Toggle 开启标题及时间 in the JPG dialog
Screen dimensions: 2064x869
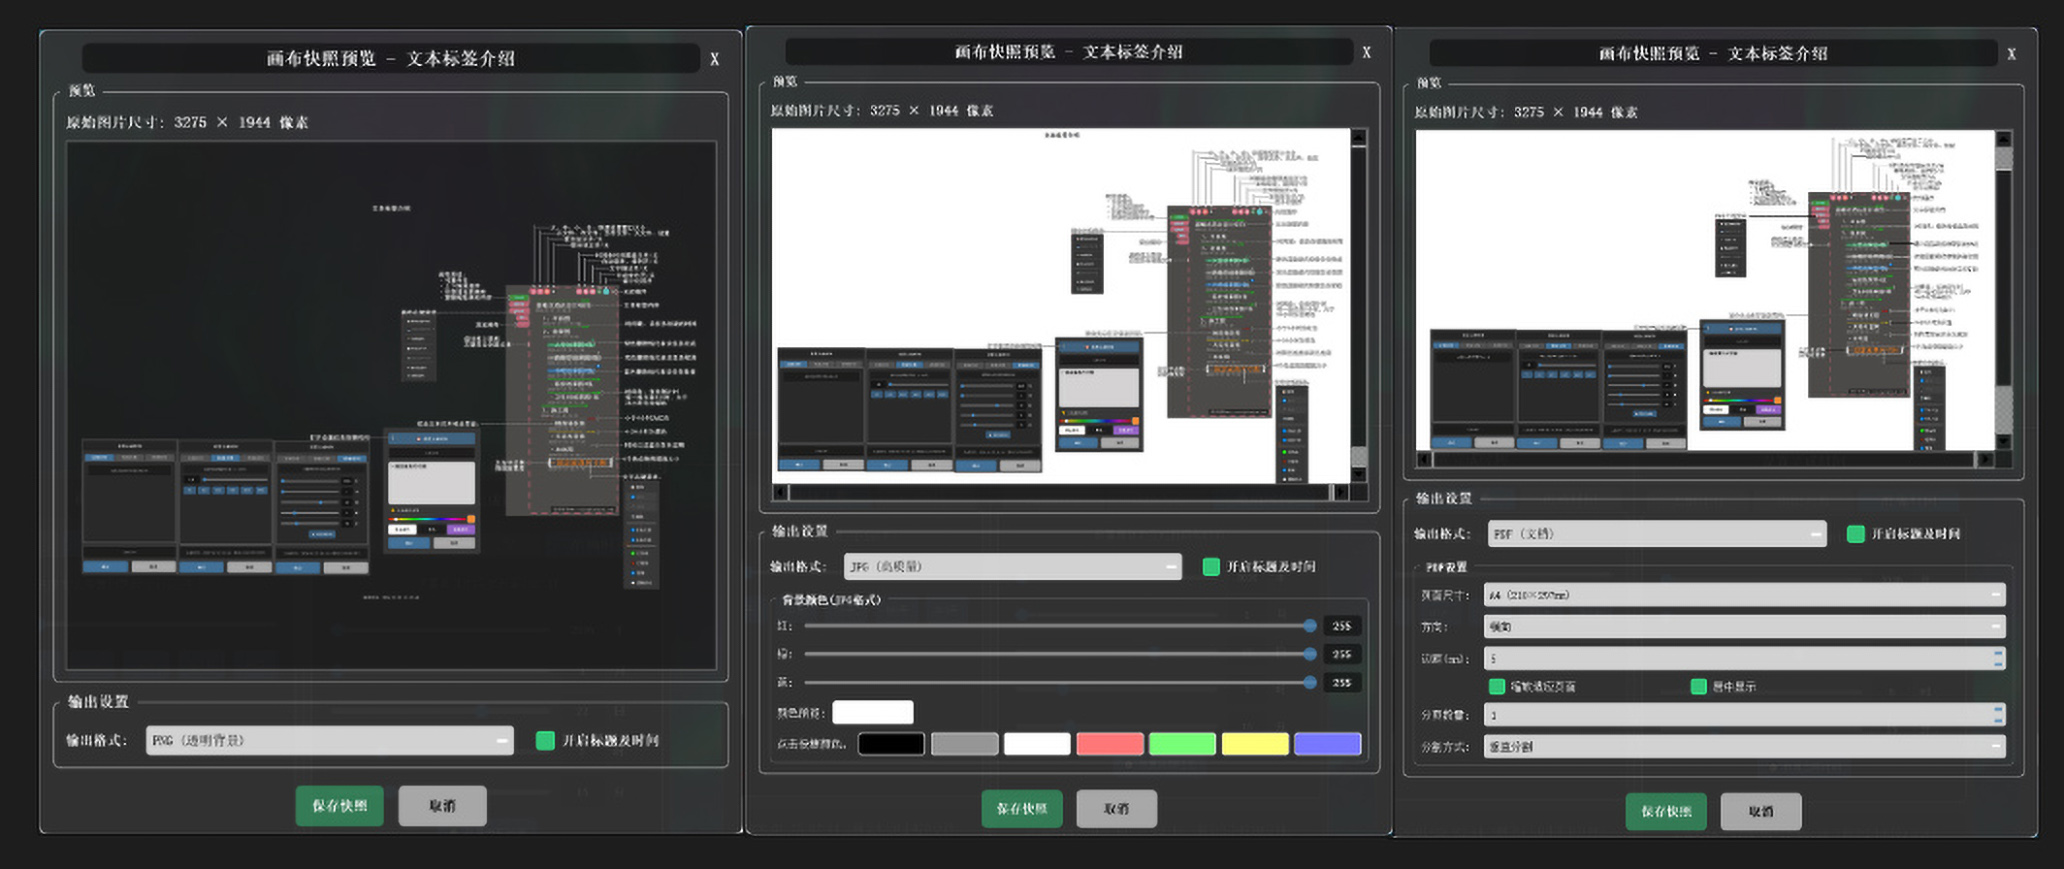(1211, 567)
